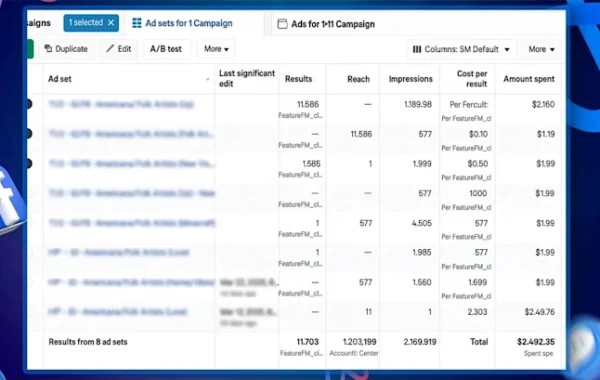The image size is (600, 380).
Task: Toggle the ad set with 1000 cost
Action: (x=29, y=193)
